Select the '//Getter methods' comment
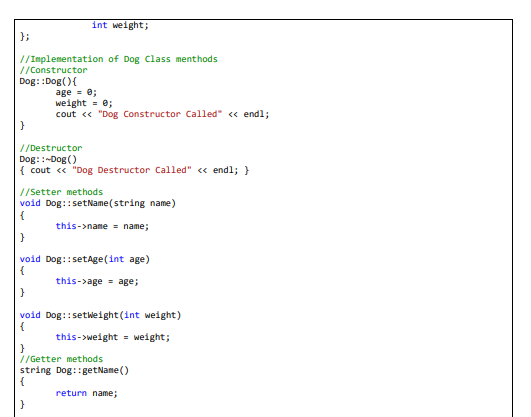Screen dimensions: 531x417 [x=61, y=359]
